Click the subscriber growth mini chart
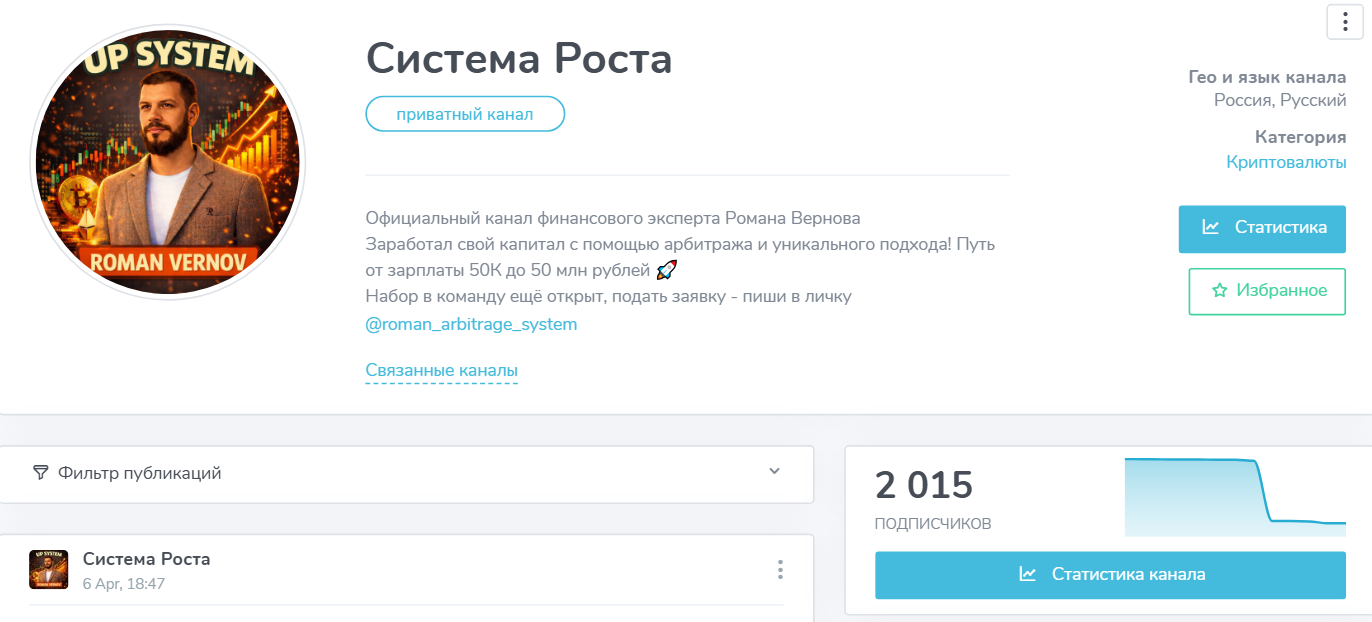The image size is (1372, 622). (1234, 497)
